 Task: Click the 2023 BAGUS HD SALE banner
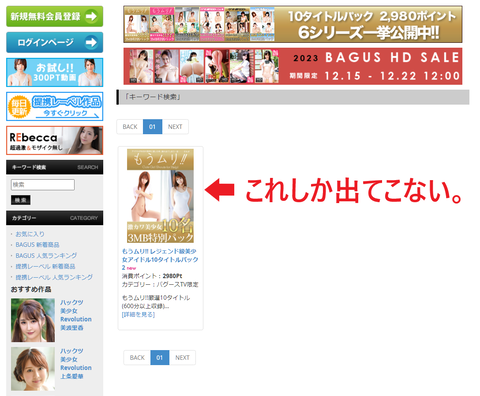click(293, 66)
